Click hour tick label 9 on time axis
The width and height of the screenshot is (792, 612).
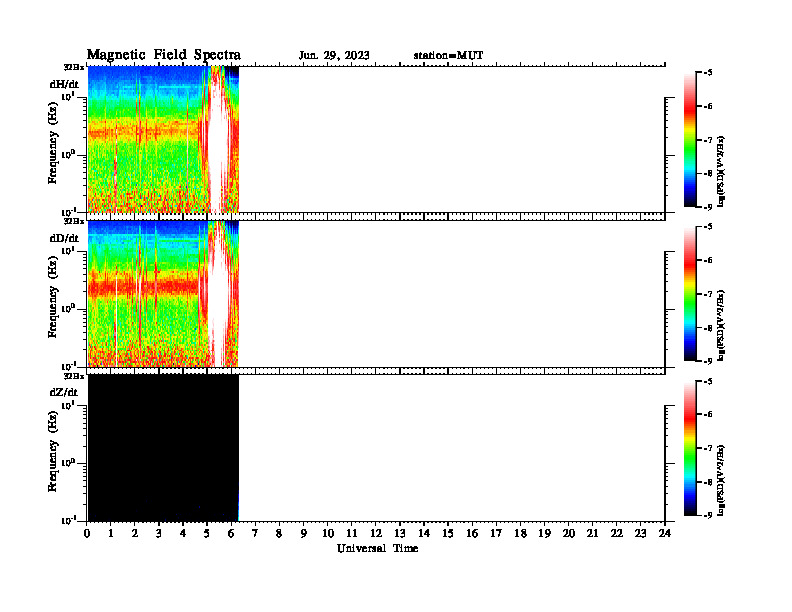[x=304, y=533]
